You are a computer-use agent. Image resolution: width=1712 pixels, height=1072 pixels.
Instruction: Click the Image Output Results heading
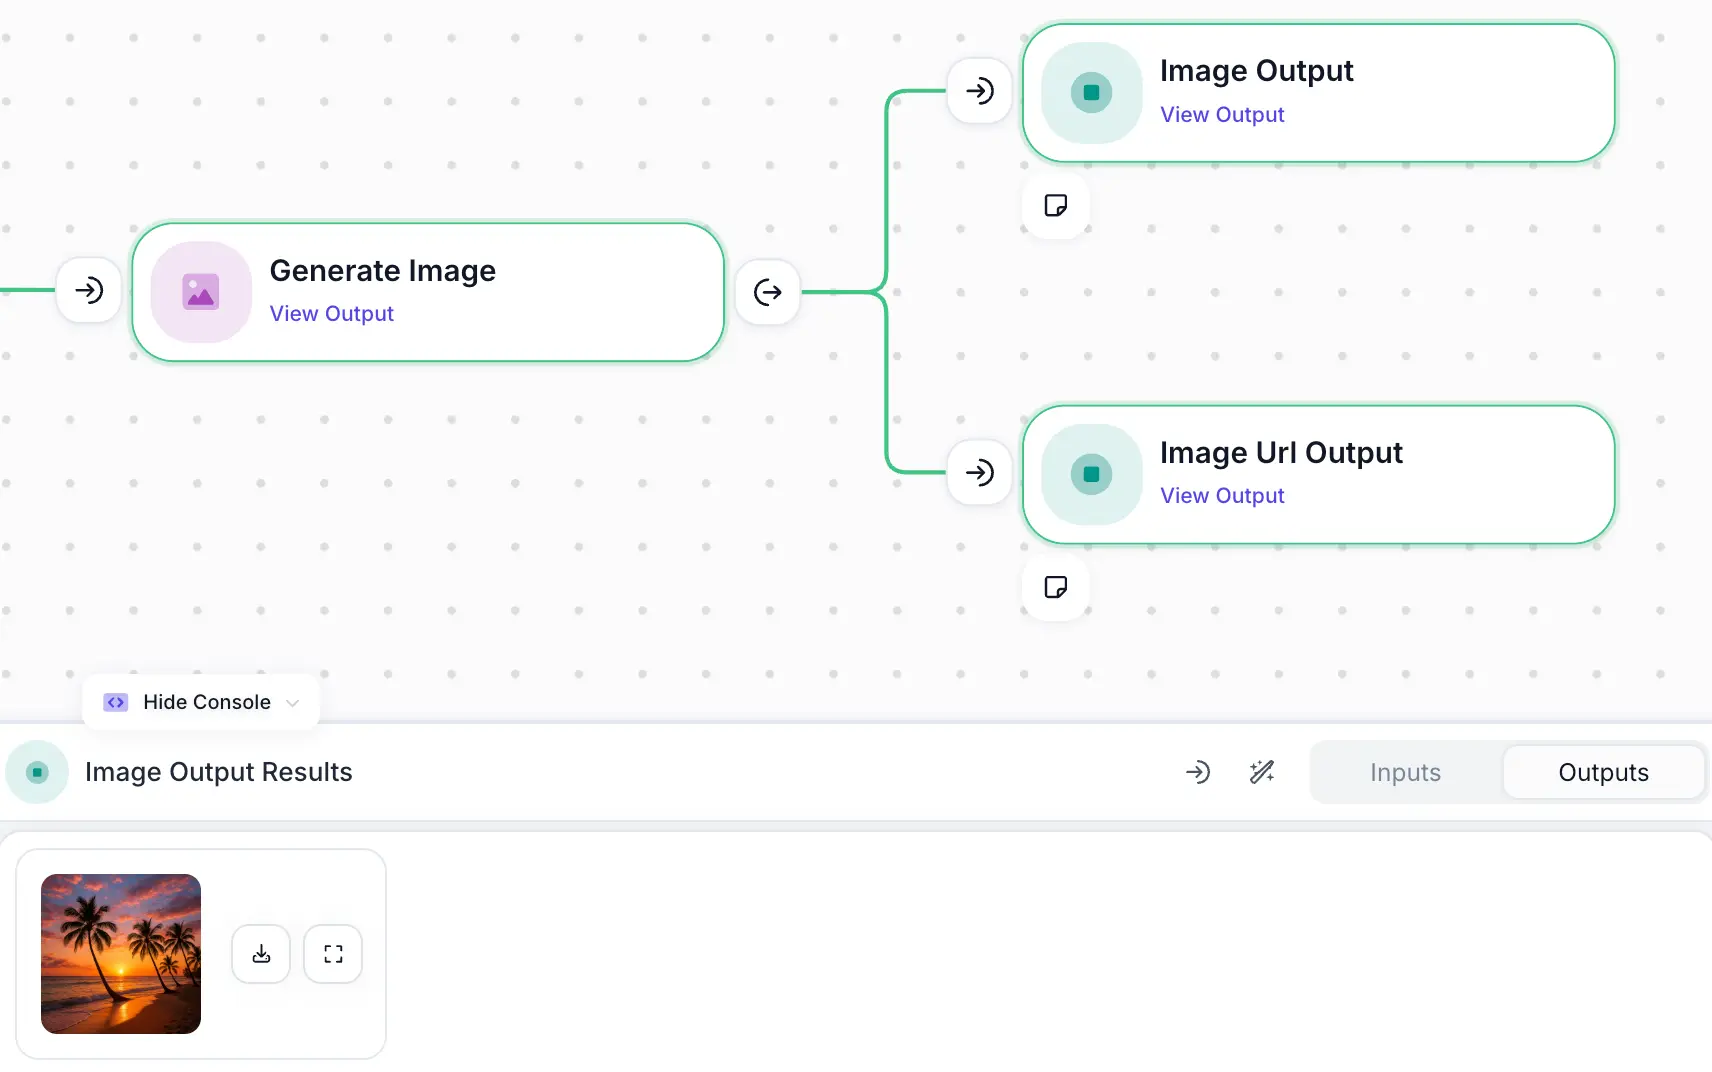[x=219, y=772]
